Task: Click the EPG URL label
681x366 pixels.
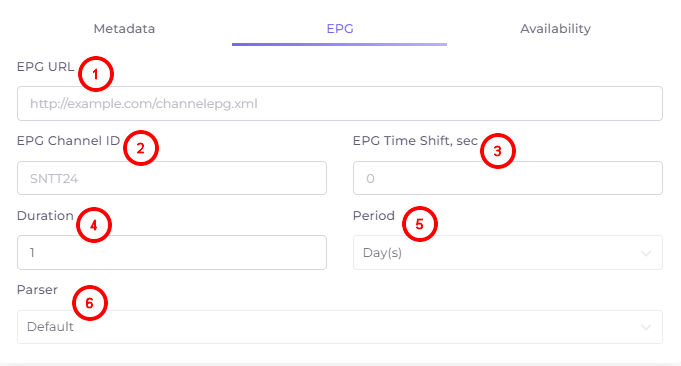Action: pyautogui.click(x=46, y=67)
